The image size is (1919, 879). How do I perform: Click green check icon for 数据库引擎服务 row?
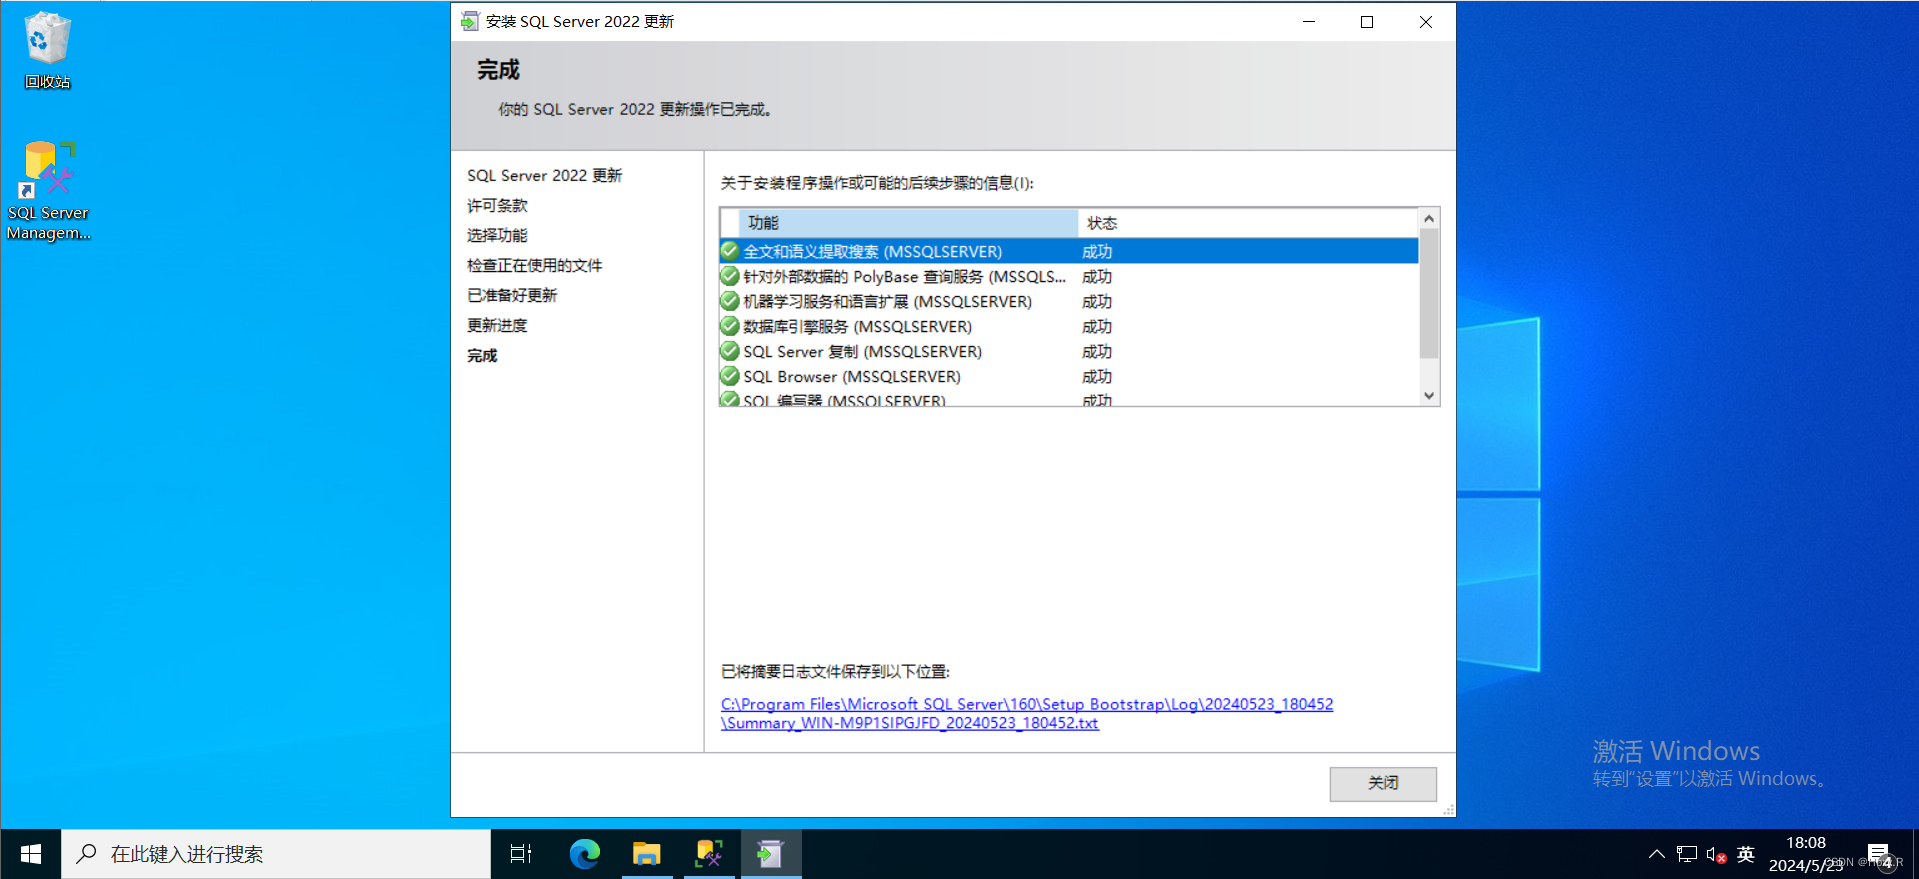point(730,326)
